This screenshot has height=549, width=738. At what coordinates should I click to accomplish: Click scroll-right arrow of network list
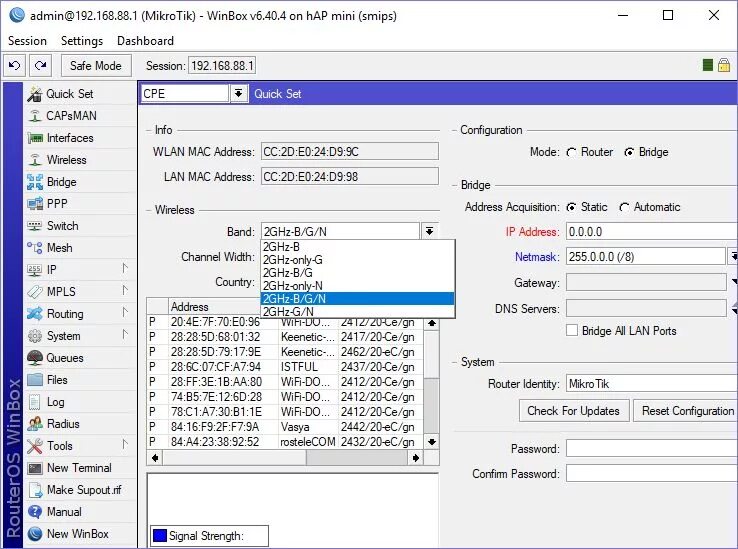[416, 458]
